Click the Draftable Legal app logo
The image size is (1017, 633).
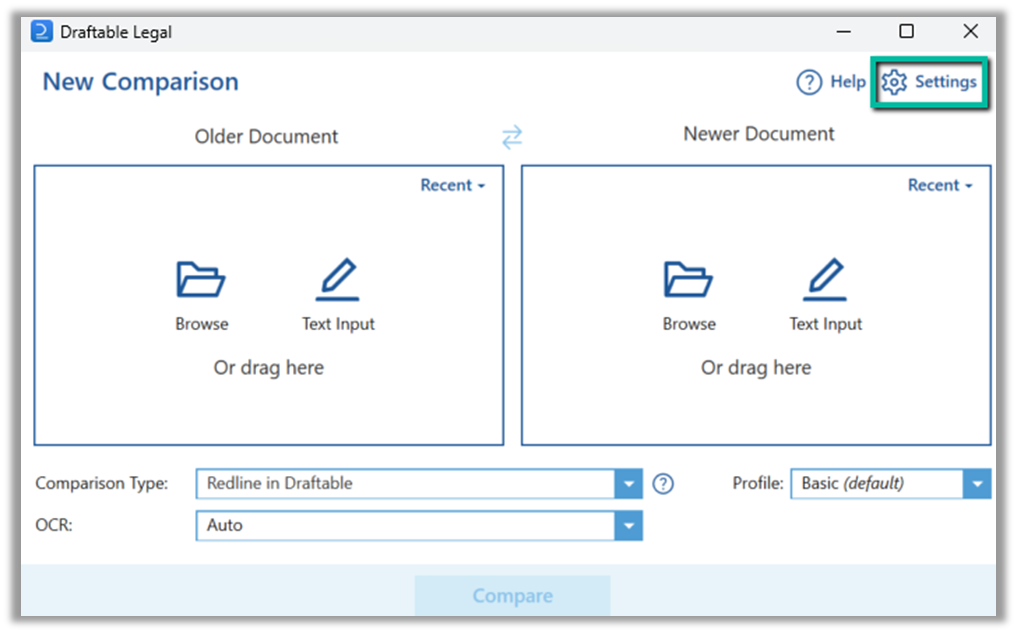click(x=42, y=31)
